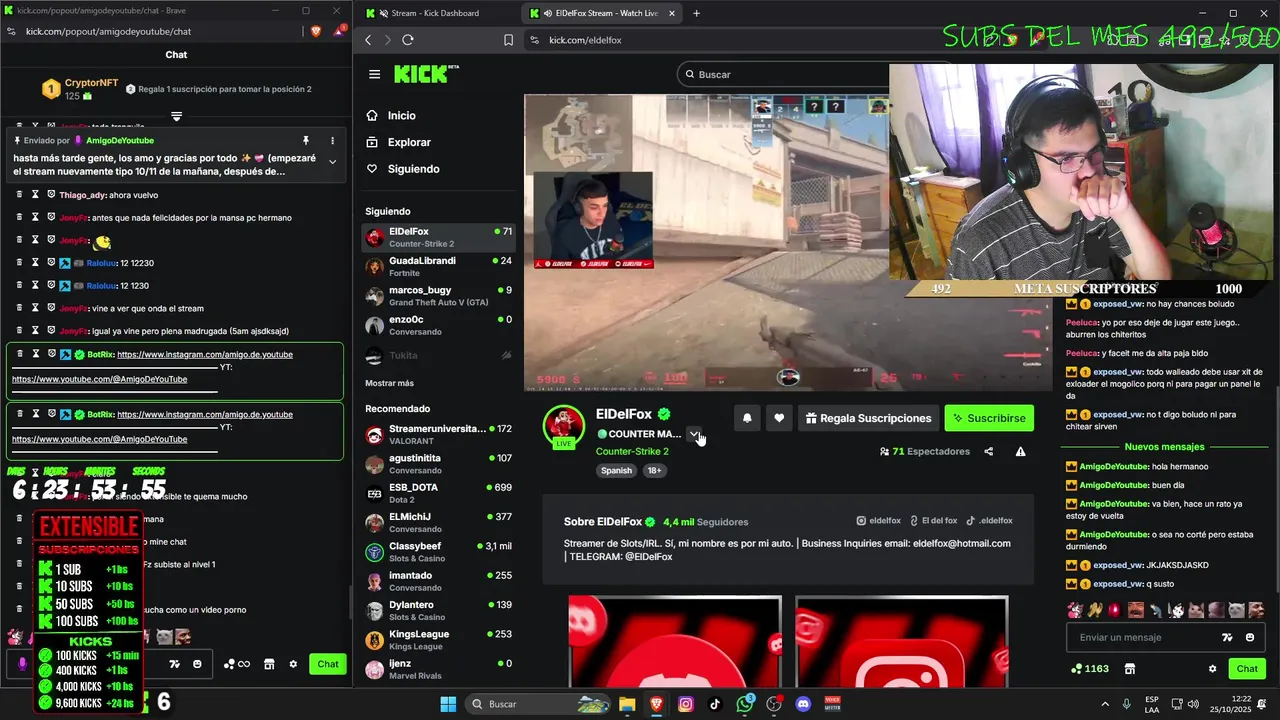The width and height of the screenshot is (1280, 720).
Task: Open KingsLeague recommended channel
Action: click(438, 640)
